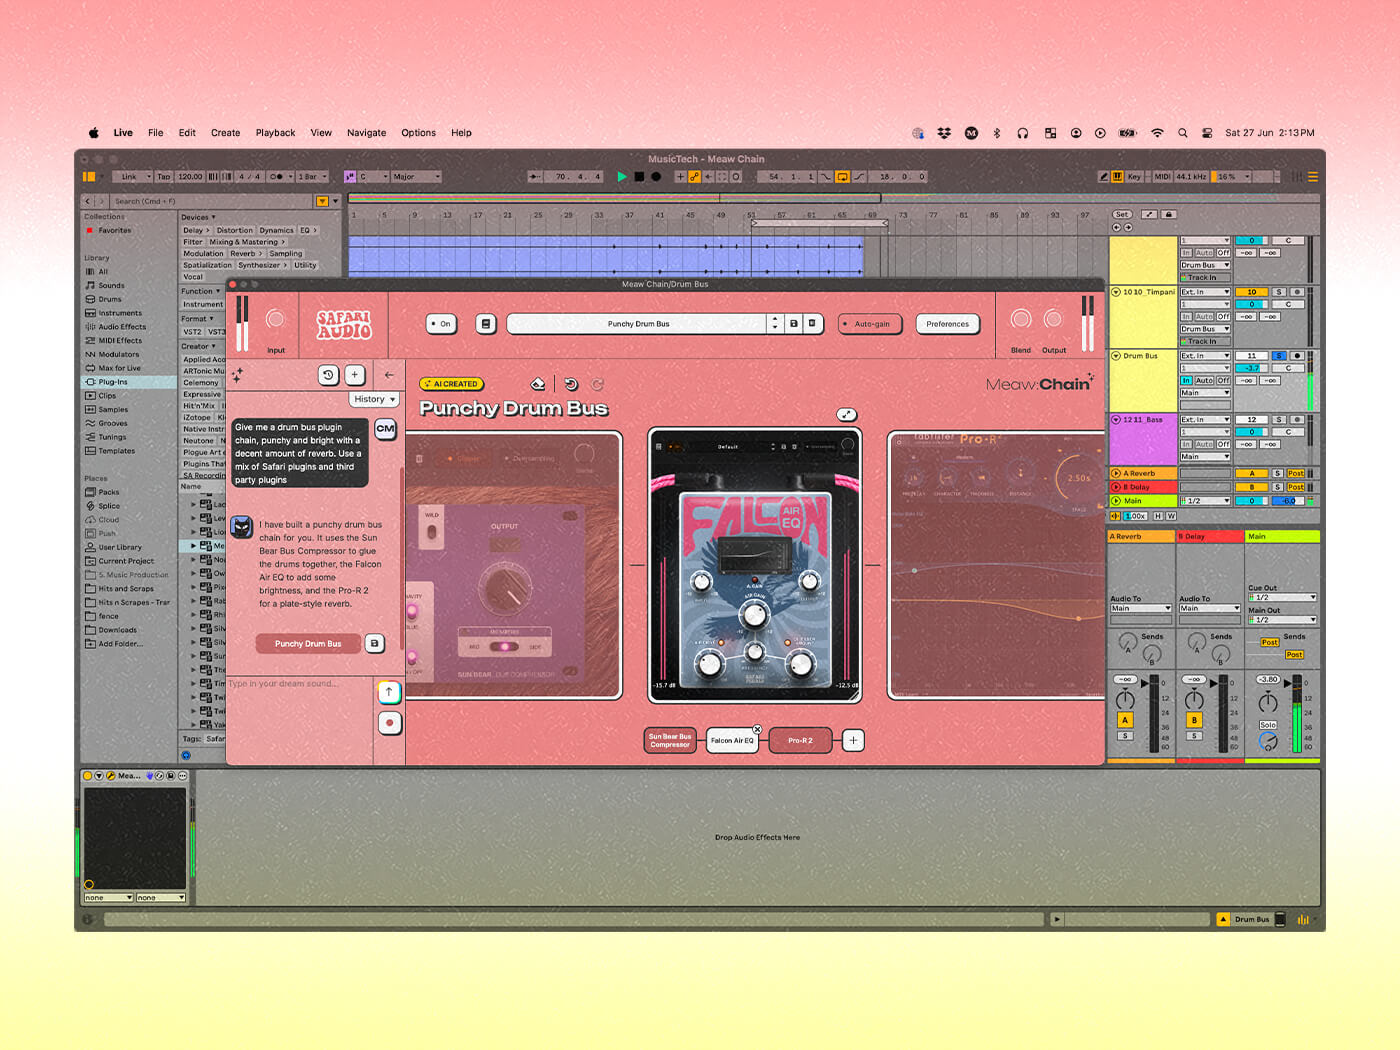Open the Create menu
The height and width of the screenshot is (1050, 1400).
pyautogui.click(x=225, y=133)
